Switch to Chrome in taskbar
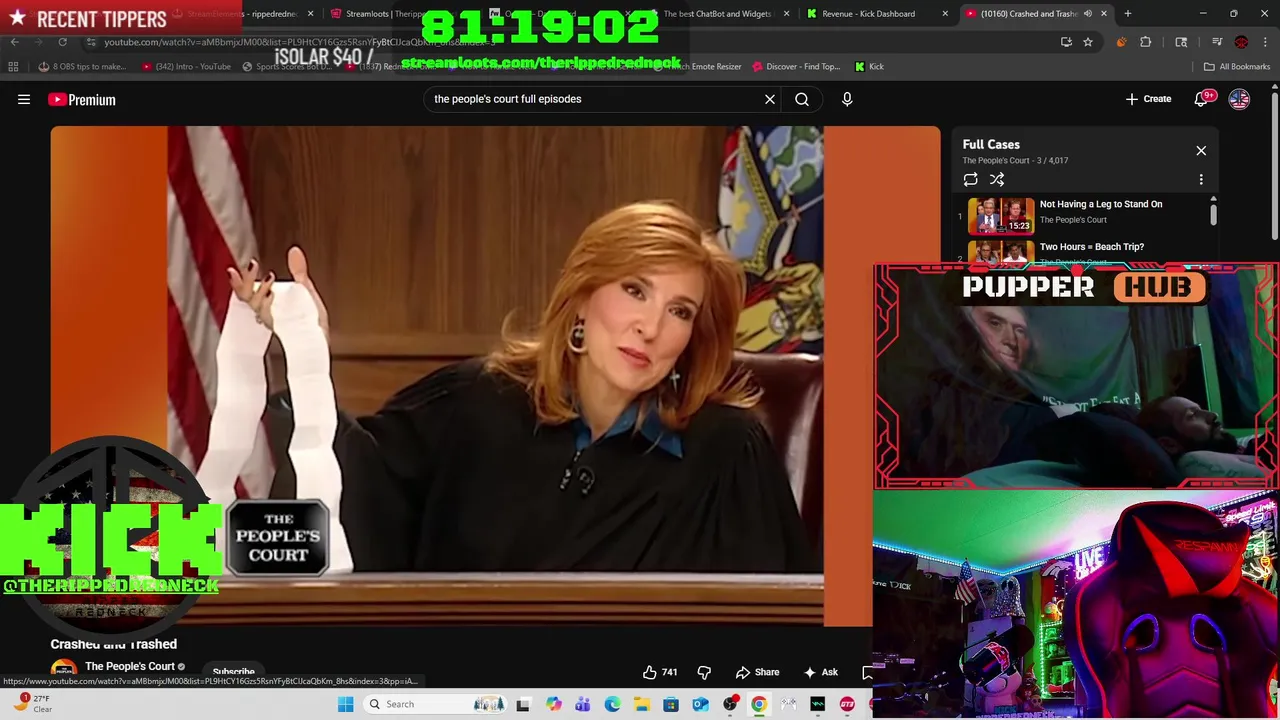Image resolution: width=1280 pixels, height=720 pixels. [759, 704]
